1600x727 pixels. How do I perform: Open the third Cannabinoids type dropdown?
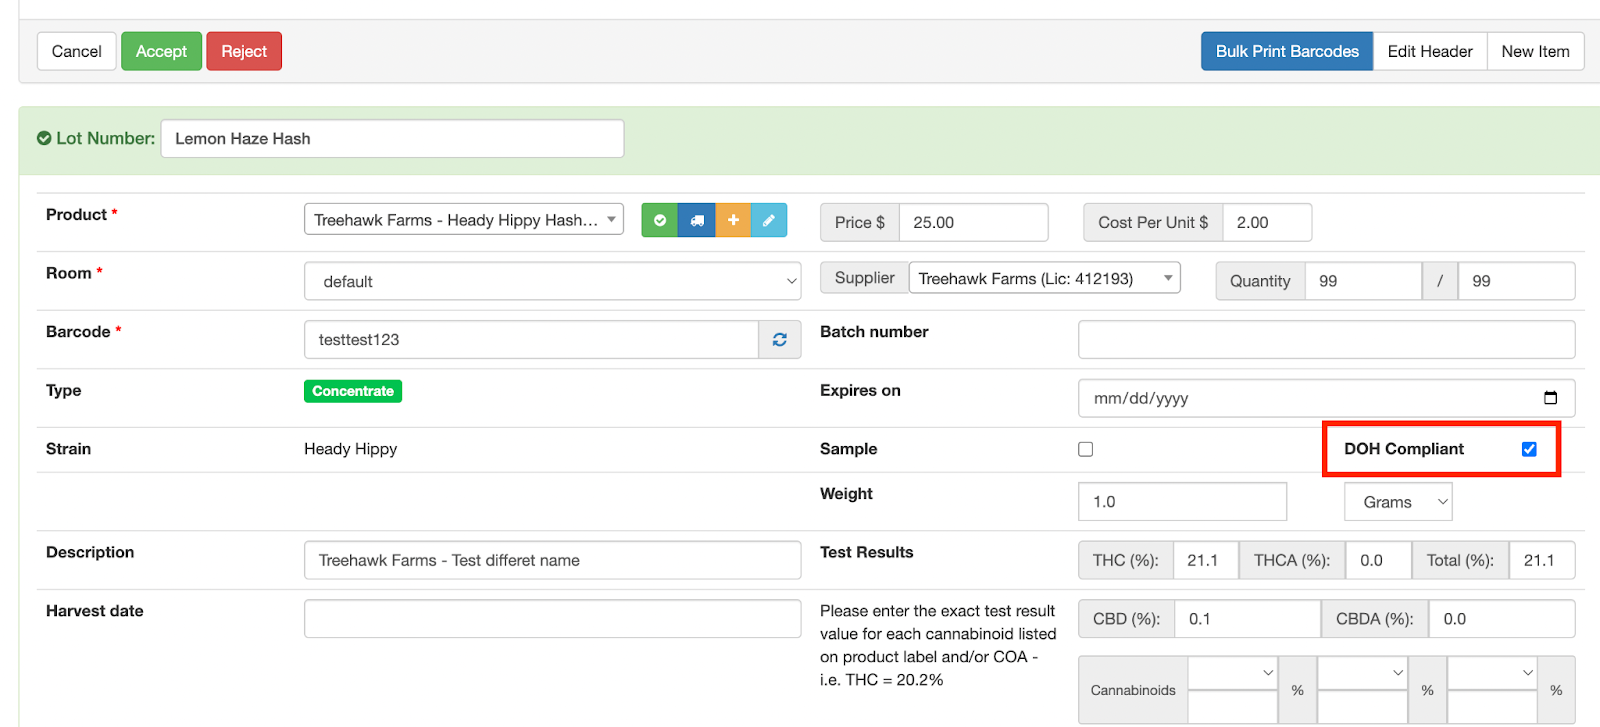click(1492, 673)
